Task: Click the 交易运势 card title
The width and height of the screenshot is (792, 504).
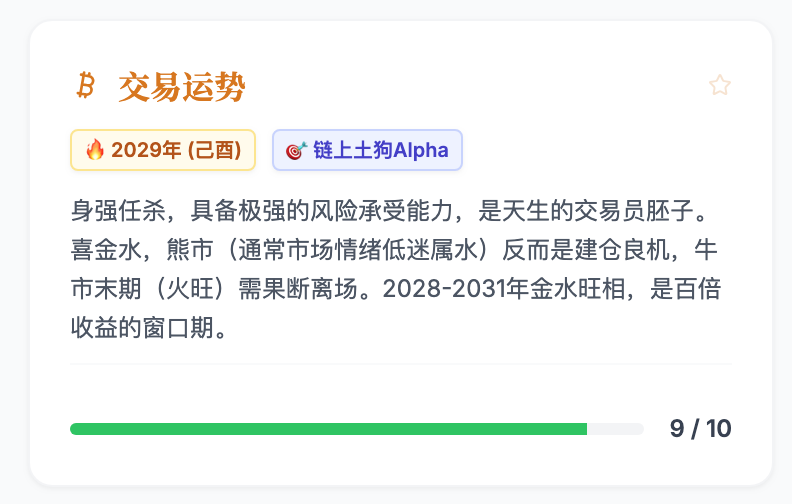Action: click(x=181, y=87)
